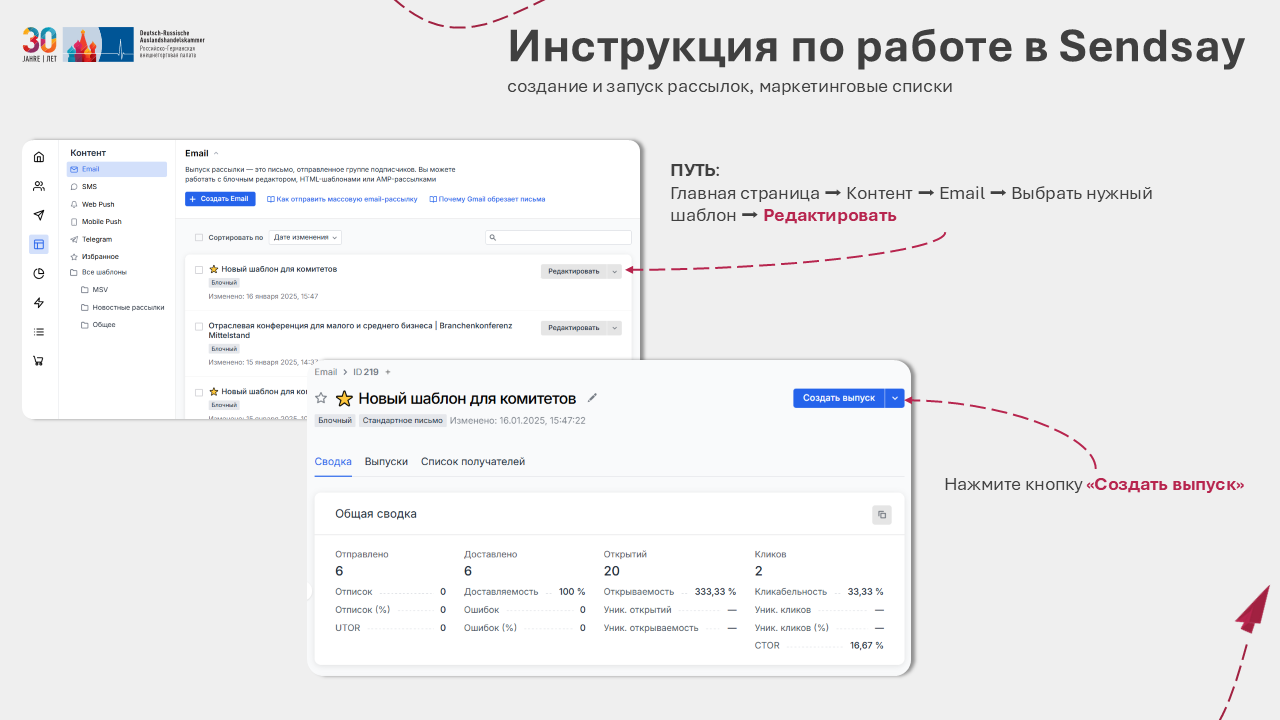Click the Доставляемость 100 % metric

pyautogui.click(x=525, y=592)
